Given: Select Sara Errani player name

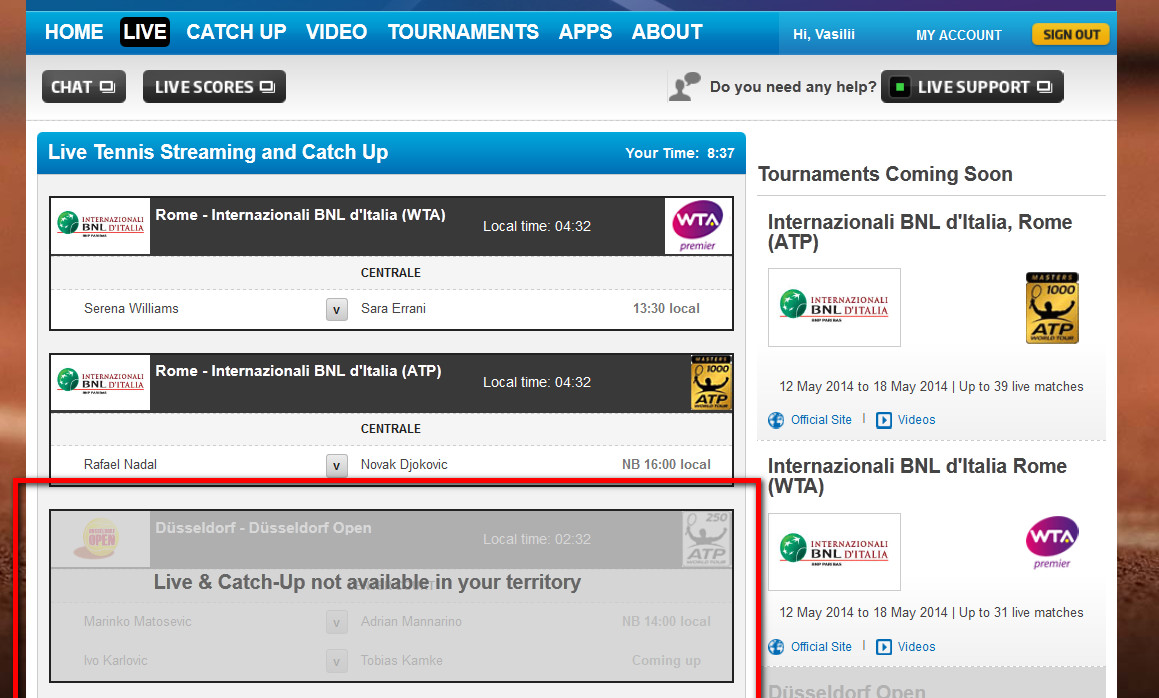Looking at the screenshot, I should tap(393, 308).
